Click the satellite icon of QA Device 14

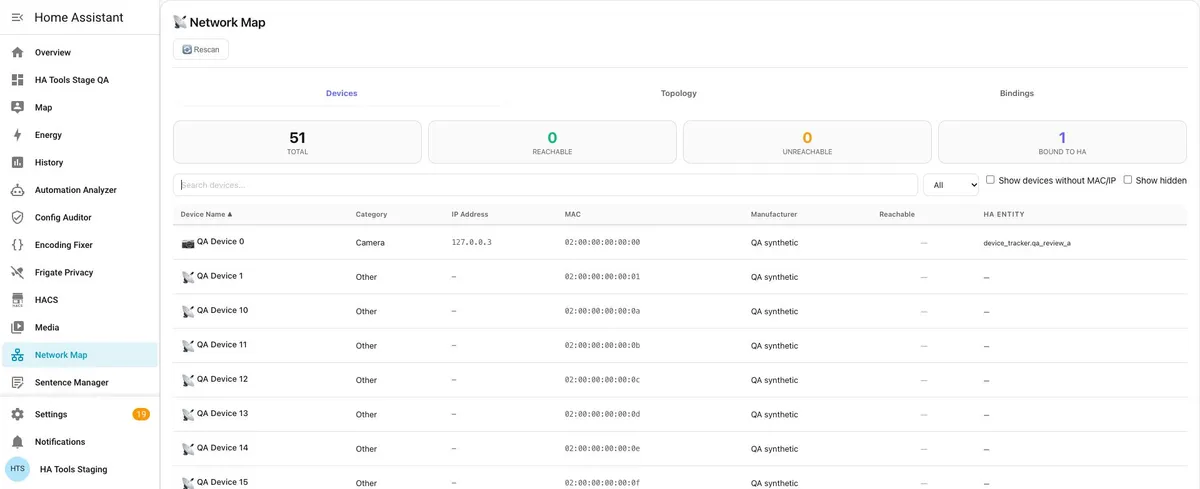188,449
